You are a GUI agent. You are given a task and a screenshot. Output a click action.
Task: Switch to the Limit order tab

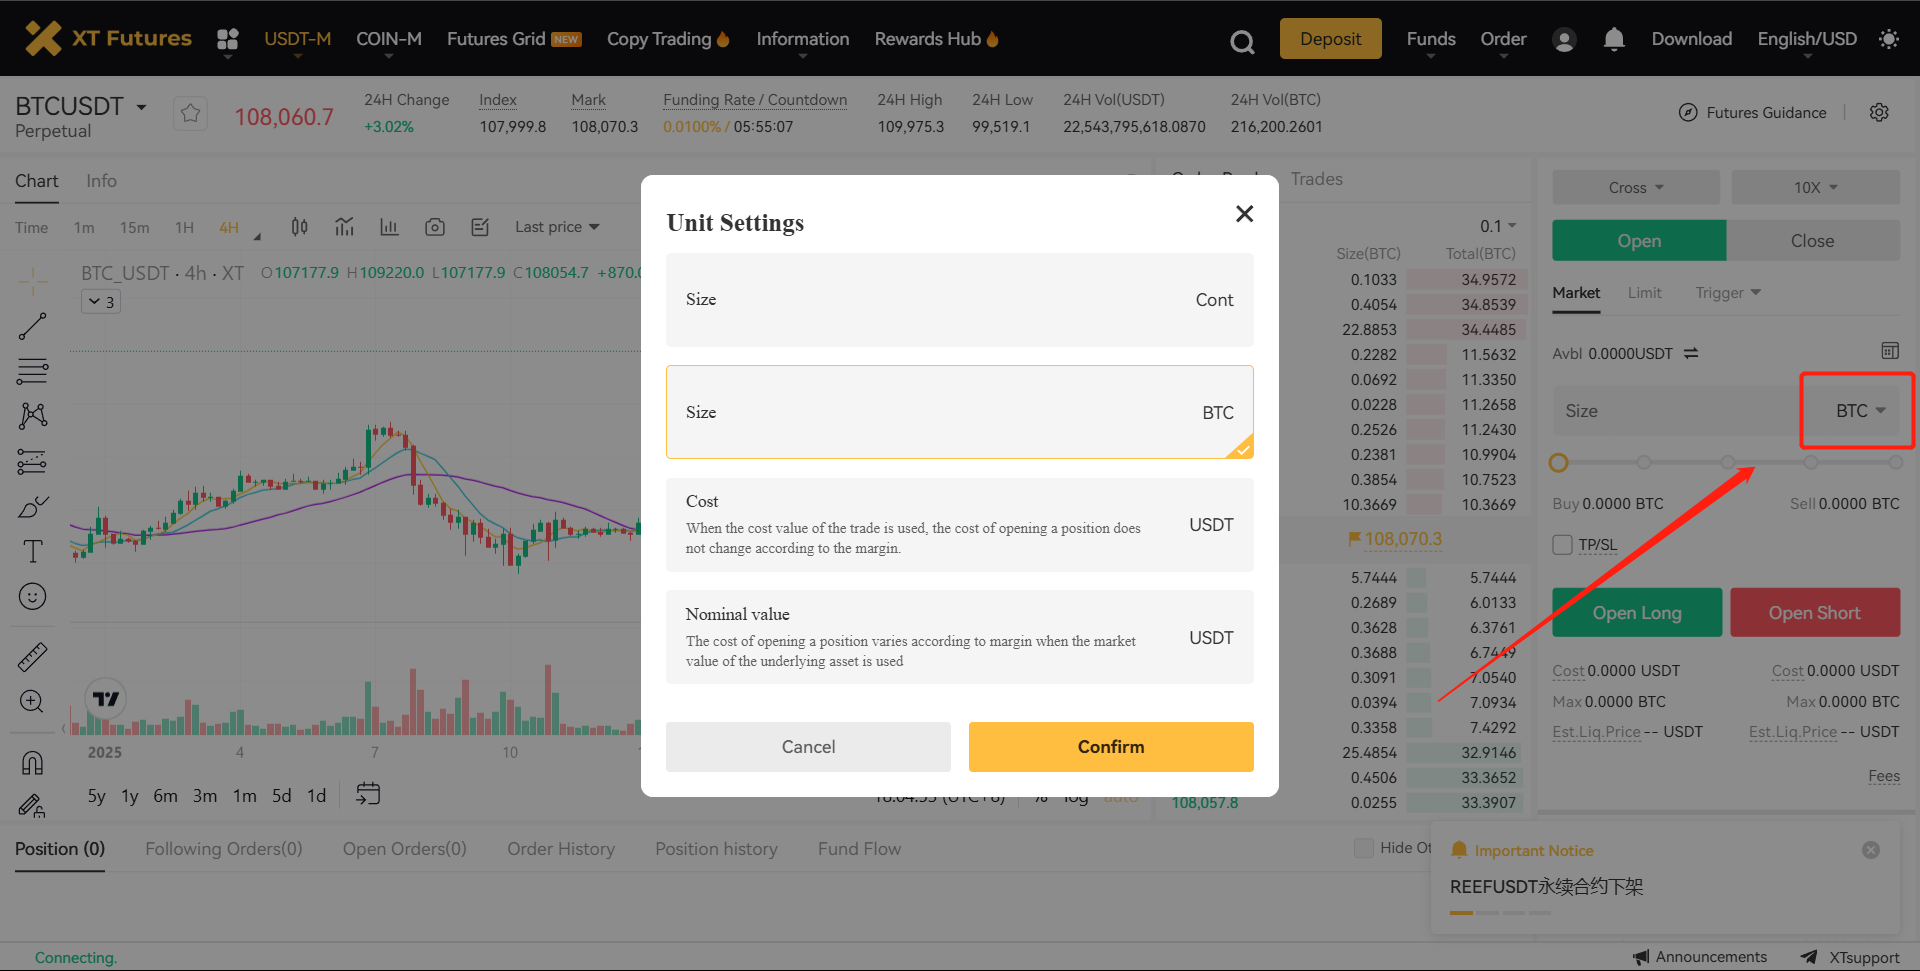tap(1644, 293)
